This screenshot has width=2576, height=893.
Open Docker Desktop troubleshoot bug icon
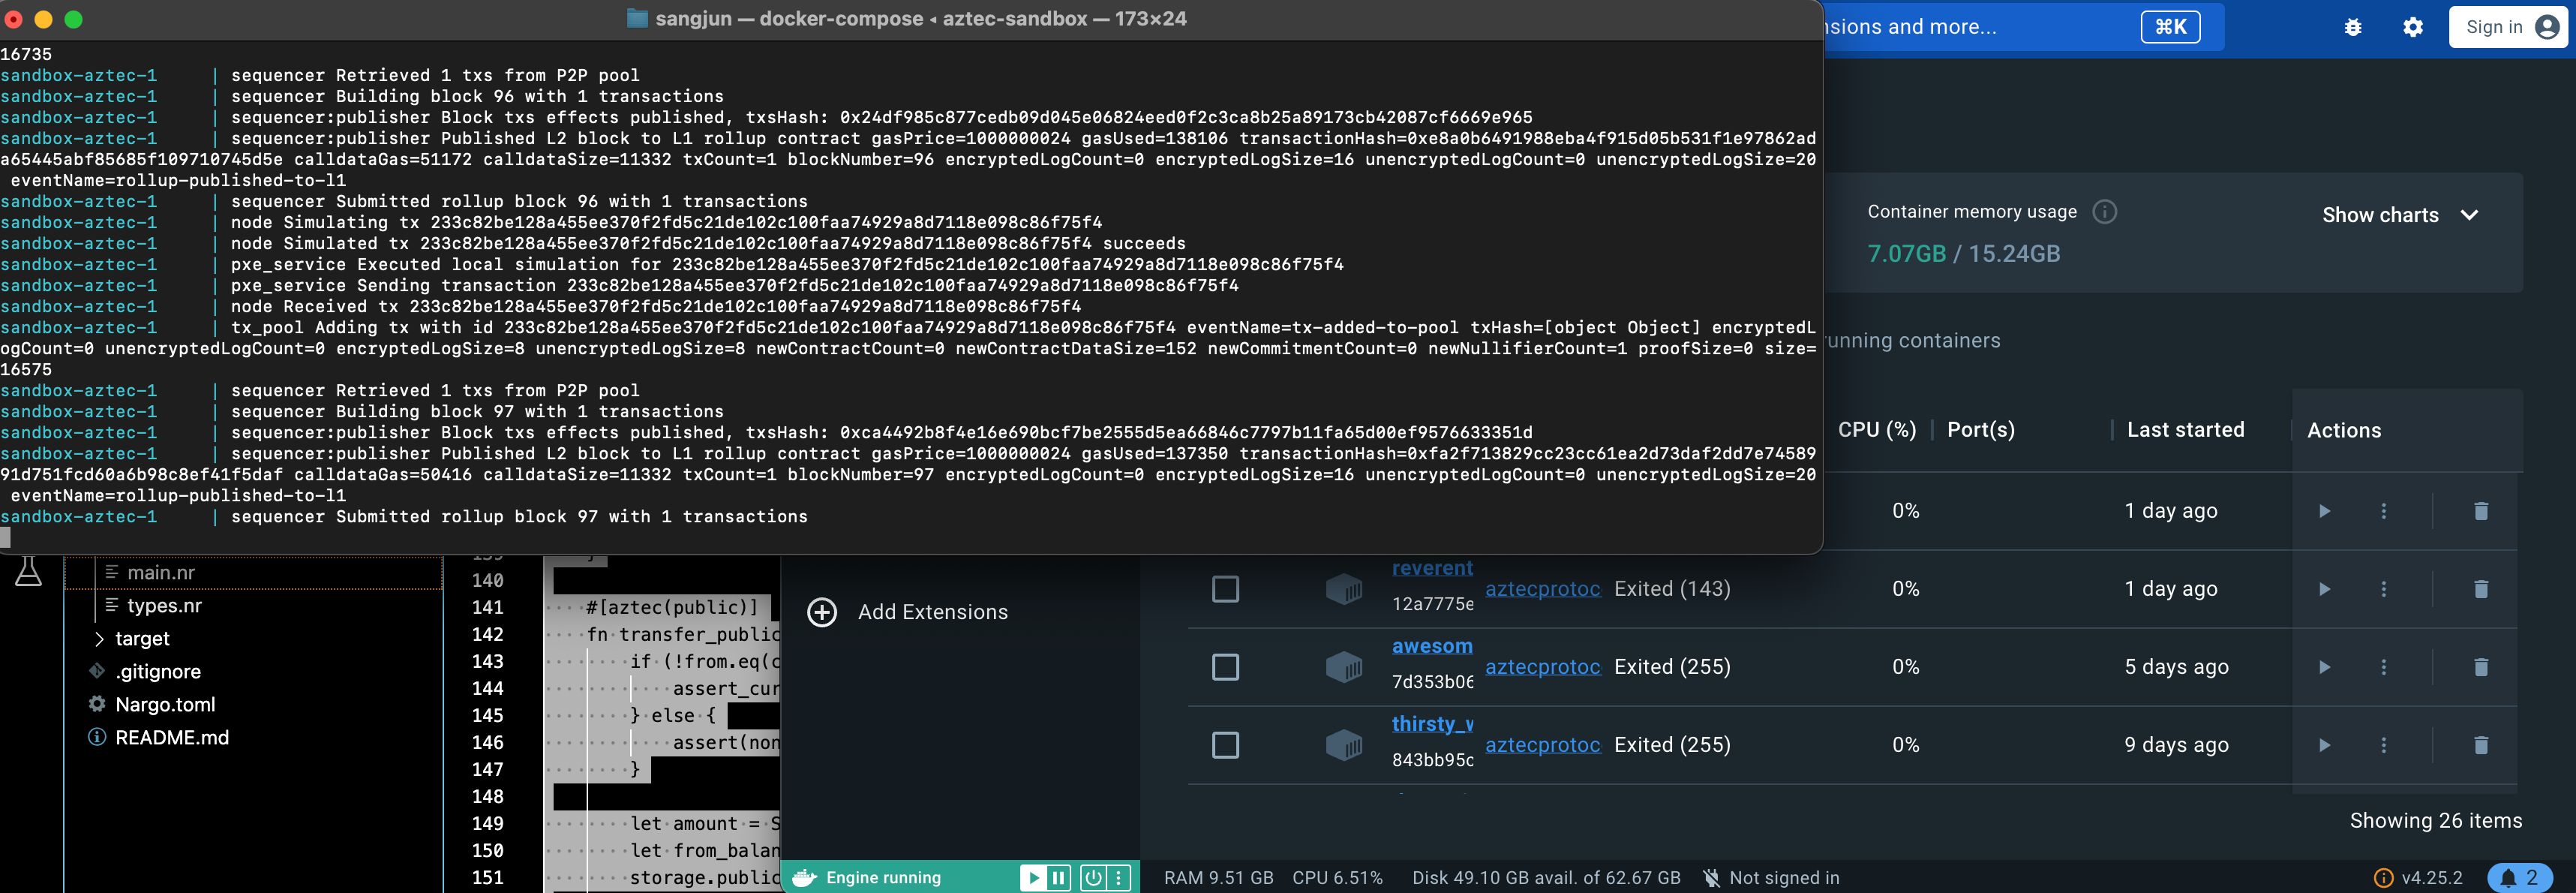2352,27
